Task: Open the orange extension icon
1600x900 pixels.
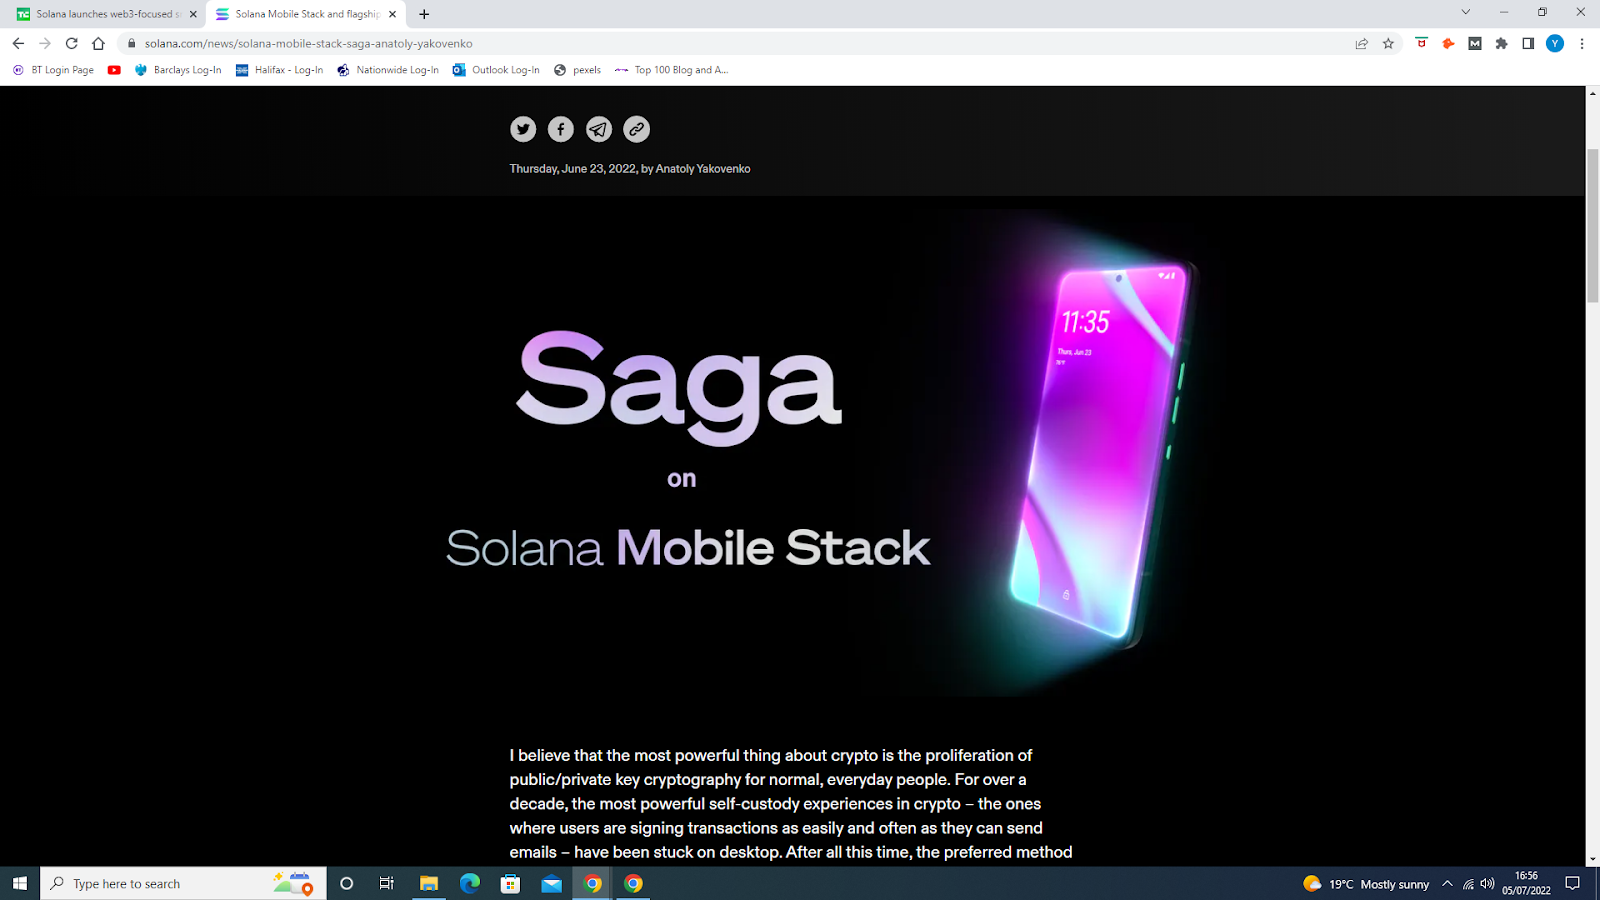Action: (x=1448, y=43)
